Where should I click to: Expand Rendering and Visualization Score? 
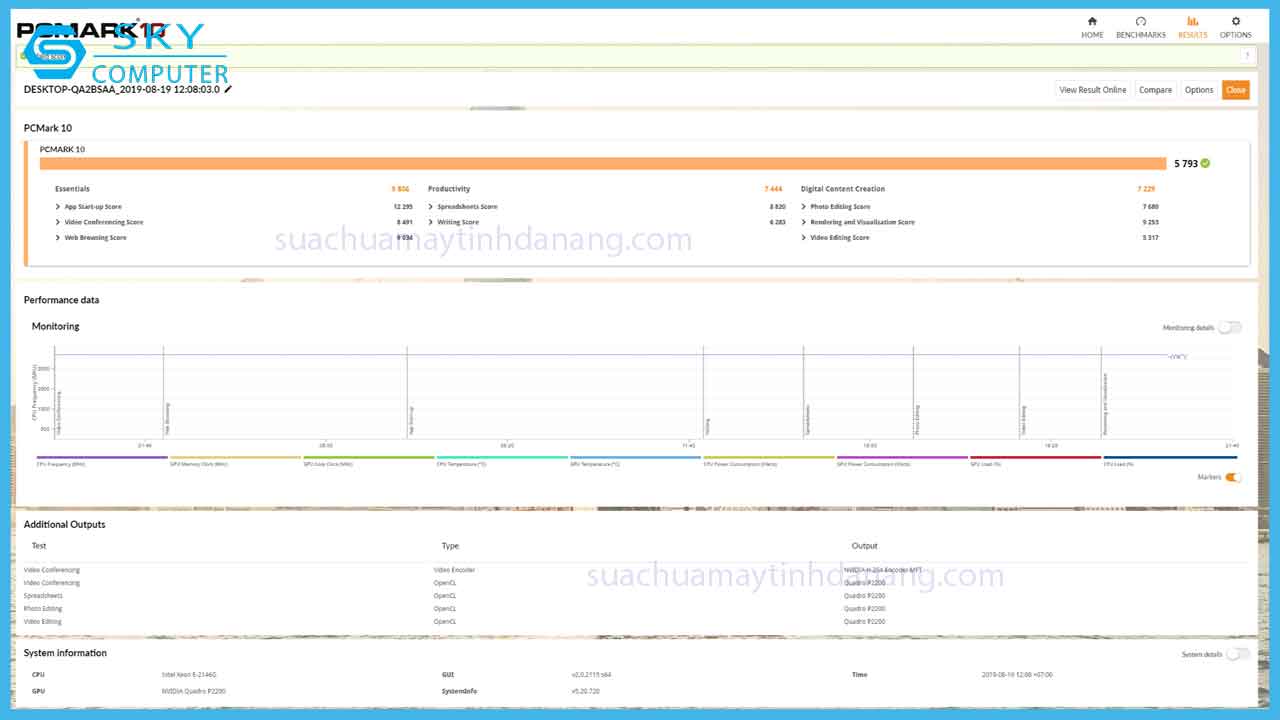tap(804, 222)
